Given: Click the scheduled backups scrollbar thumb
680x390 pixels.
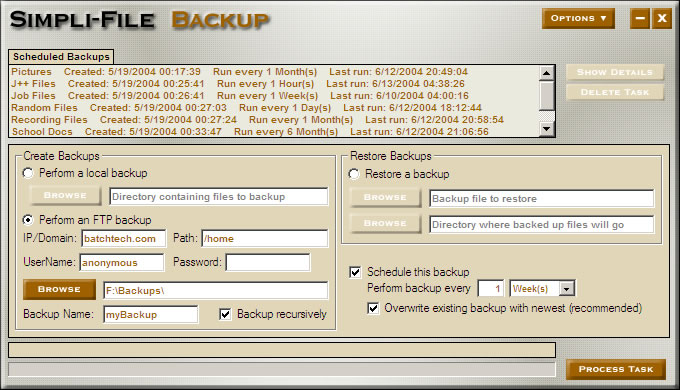Looking at the screenshot, I should [x=546, y=95].
